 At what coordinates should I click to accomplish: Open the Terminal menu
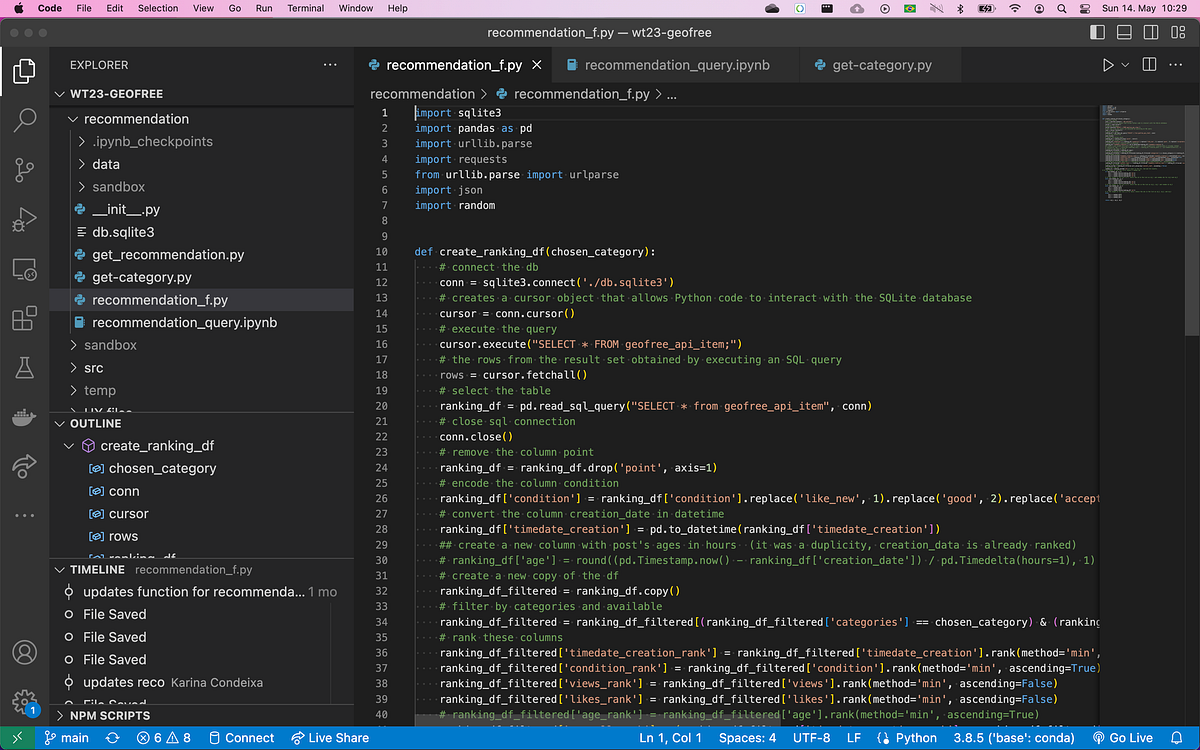coord(305,8)
